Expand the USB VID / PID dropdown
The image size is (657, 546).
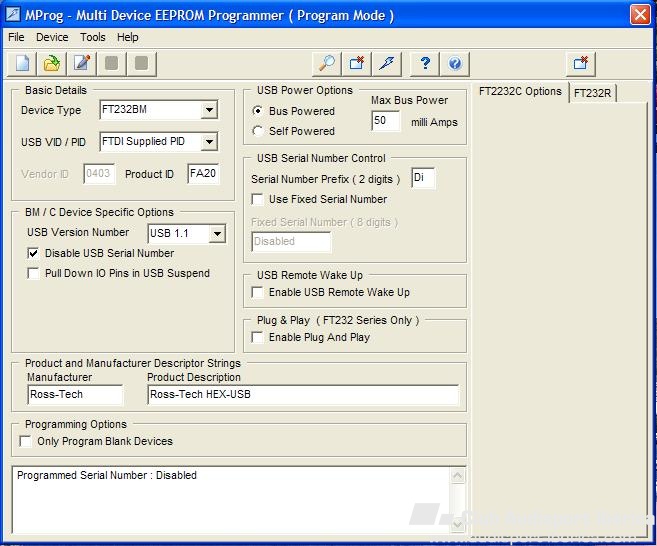(209, 142)
